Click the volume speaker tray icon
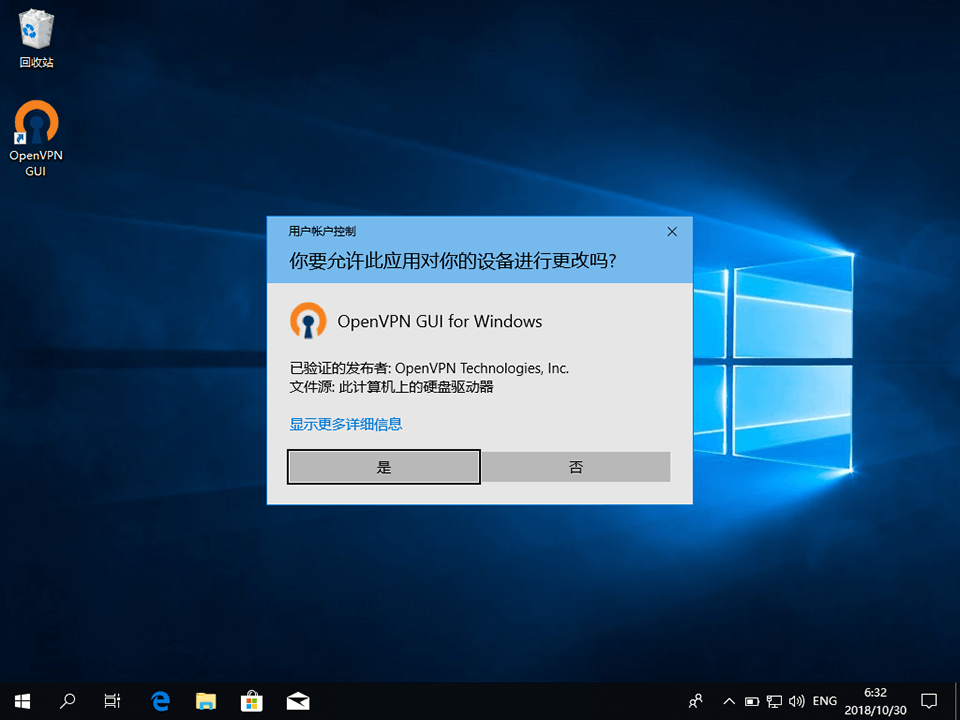The image size is (960, 720). click(797, 702)
